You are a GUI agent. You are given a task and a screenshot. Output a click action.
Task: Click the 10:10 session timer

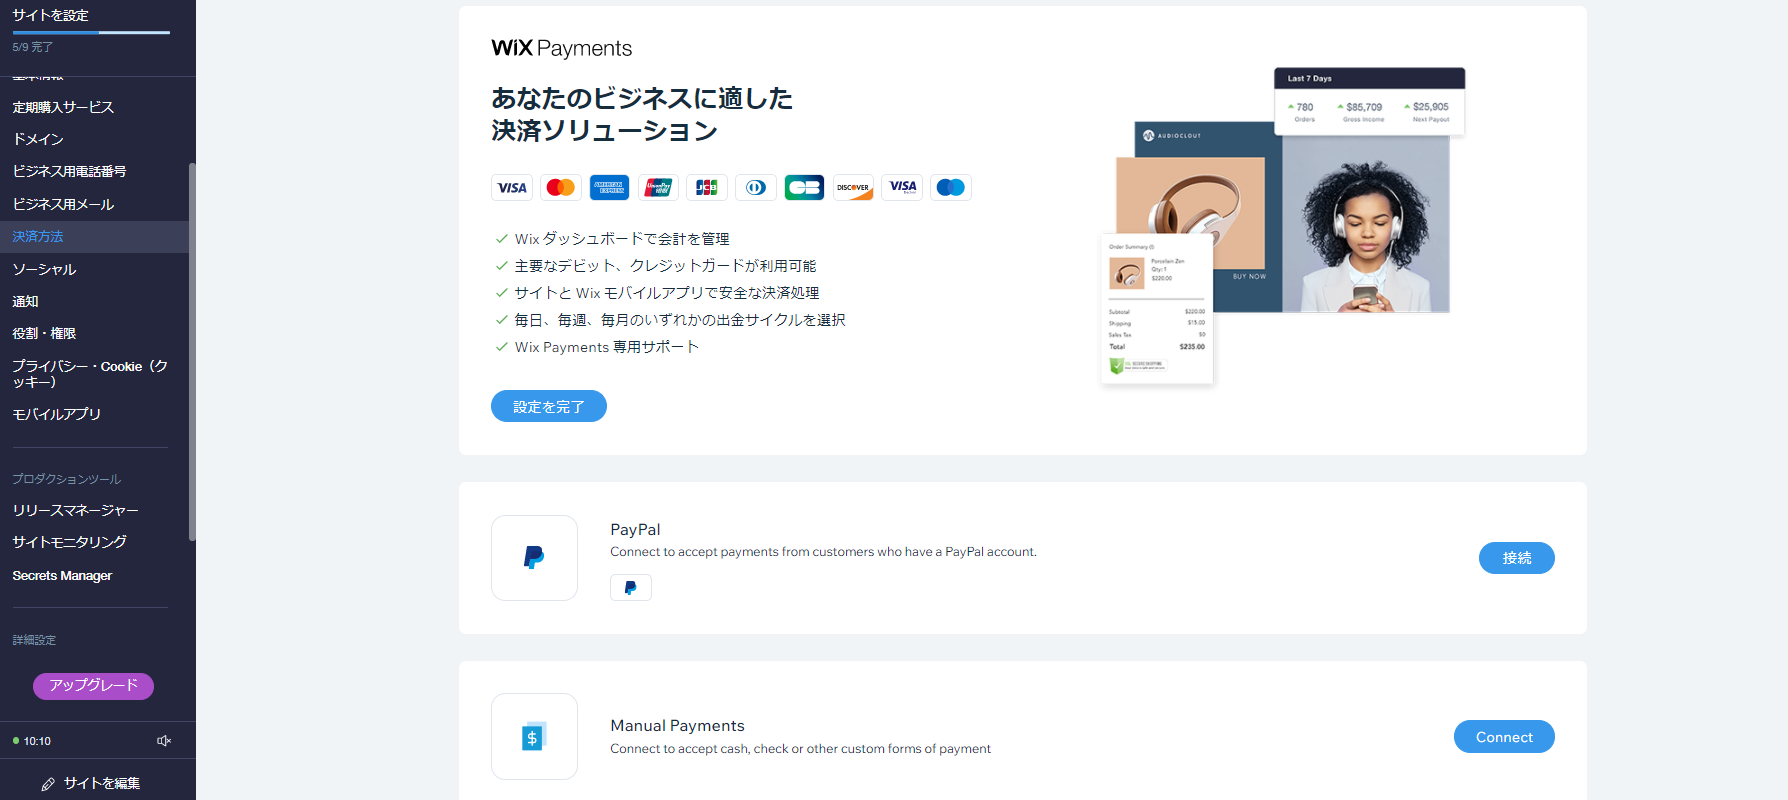37,741
